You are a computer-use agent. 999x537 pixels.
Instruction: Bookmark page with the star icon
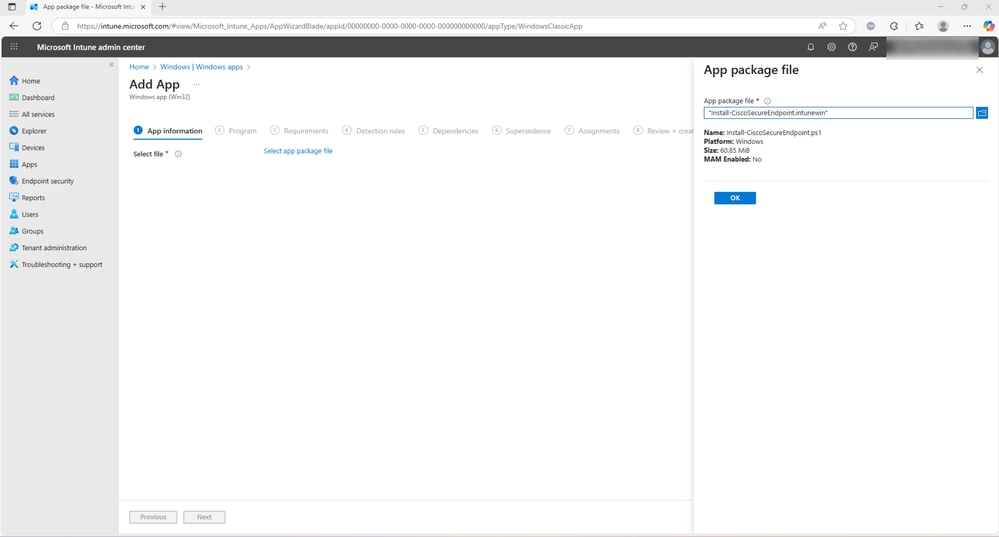(x=843, y=26)
